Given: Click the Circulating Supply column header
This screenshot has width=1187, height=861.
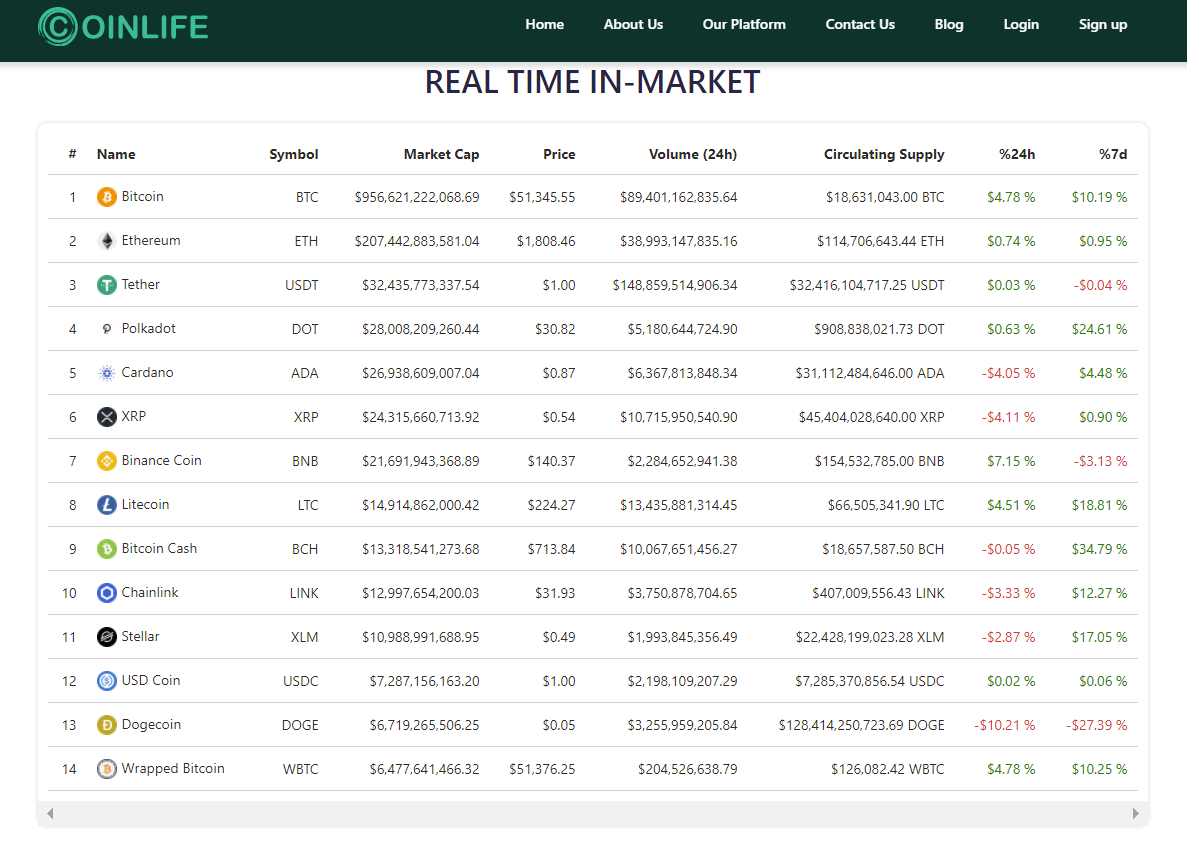Looking at the screenshot, I should tap(884, 154).
